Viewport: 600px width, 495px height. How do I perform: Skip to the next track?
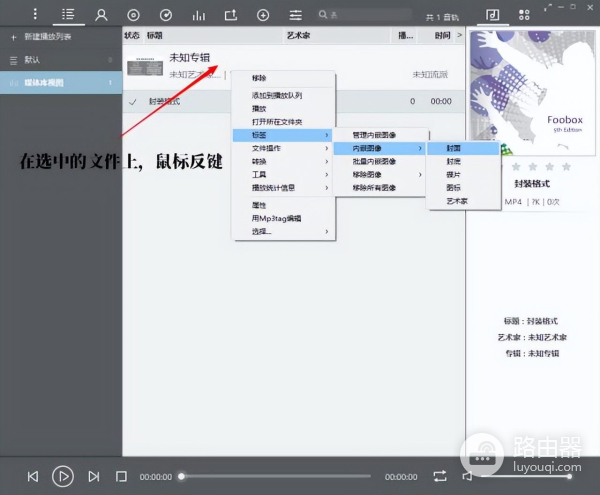pos(94,476)
